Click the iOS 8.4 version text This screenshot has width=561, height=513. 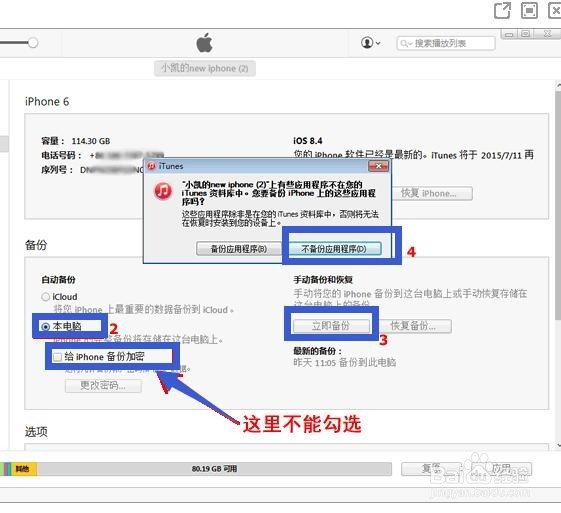click(x=308, y=141)
